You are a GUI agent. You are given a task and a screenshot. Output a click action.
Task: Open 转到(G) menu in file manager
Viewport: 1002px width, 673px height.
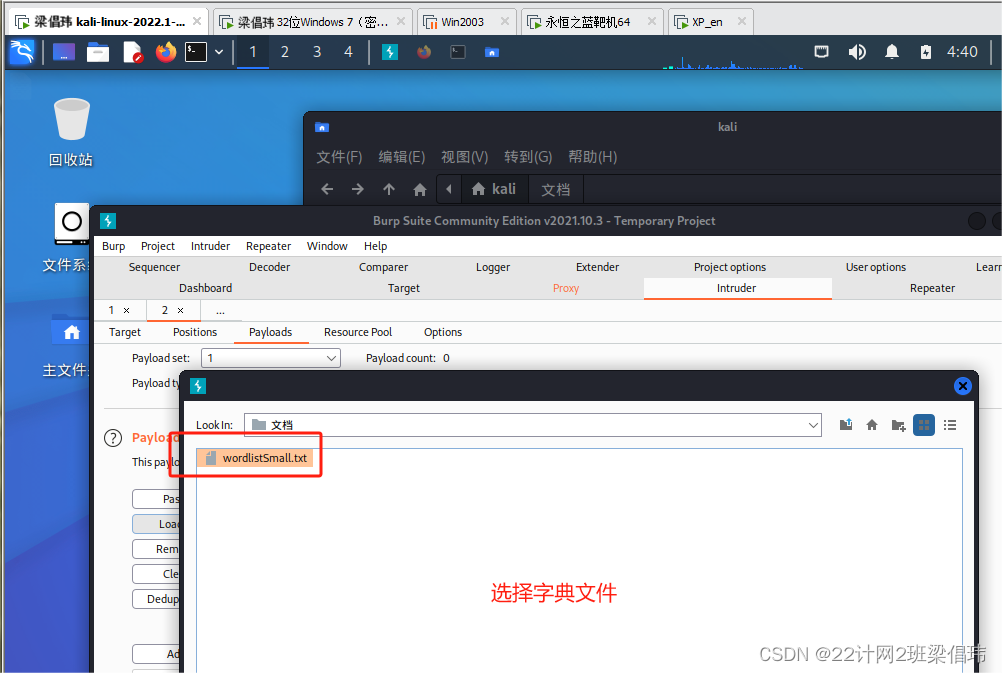[x=528, y=157]
